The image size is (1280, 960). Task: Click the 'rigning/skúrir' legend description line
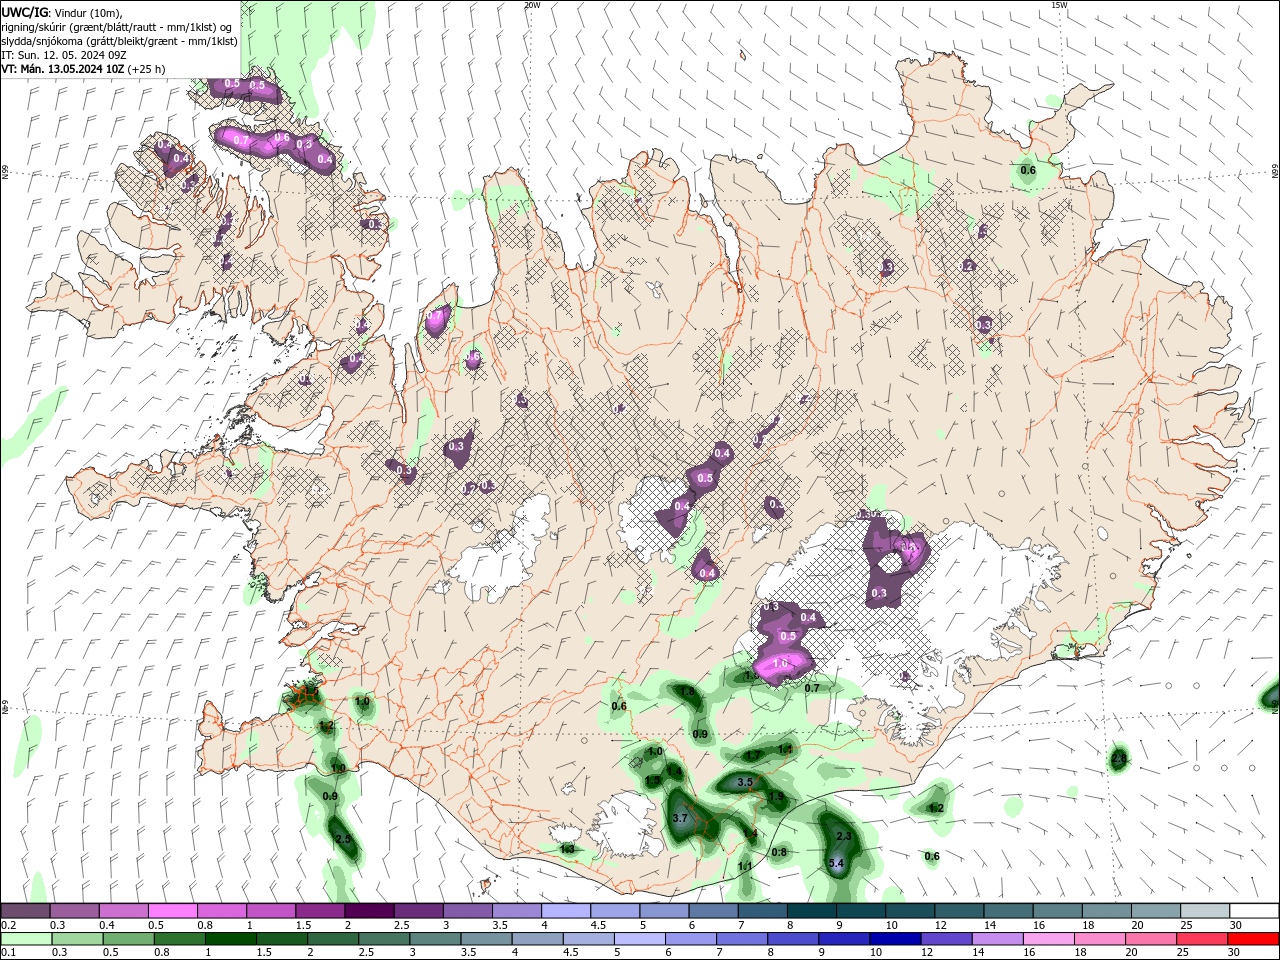coord(117,27)
